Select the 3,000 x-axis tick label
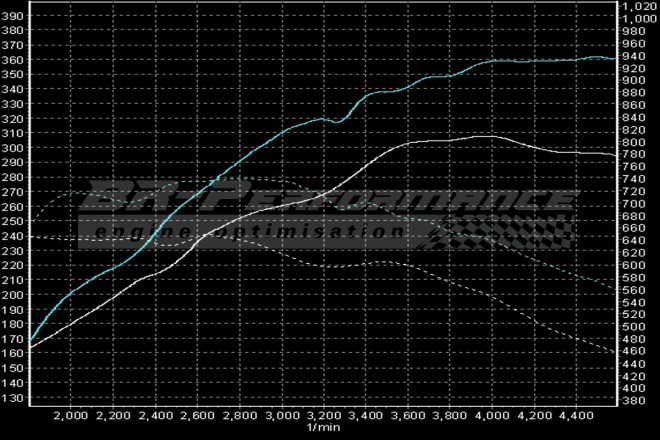 283,415
